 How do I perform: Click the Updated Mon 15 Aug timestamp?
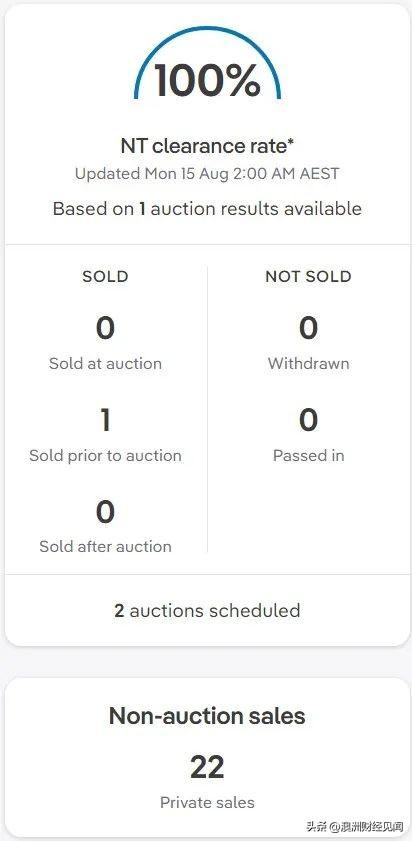(x=207, y=174)
